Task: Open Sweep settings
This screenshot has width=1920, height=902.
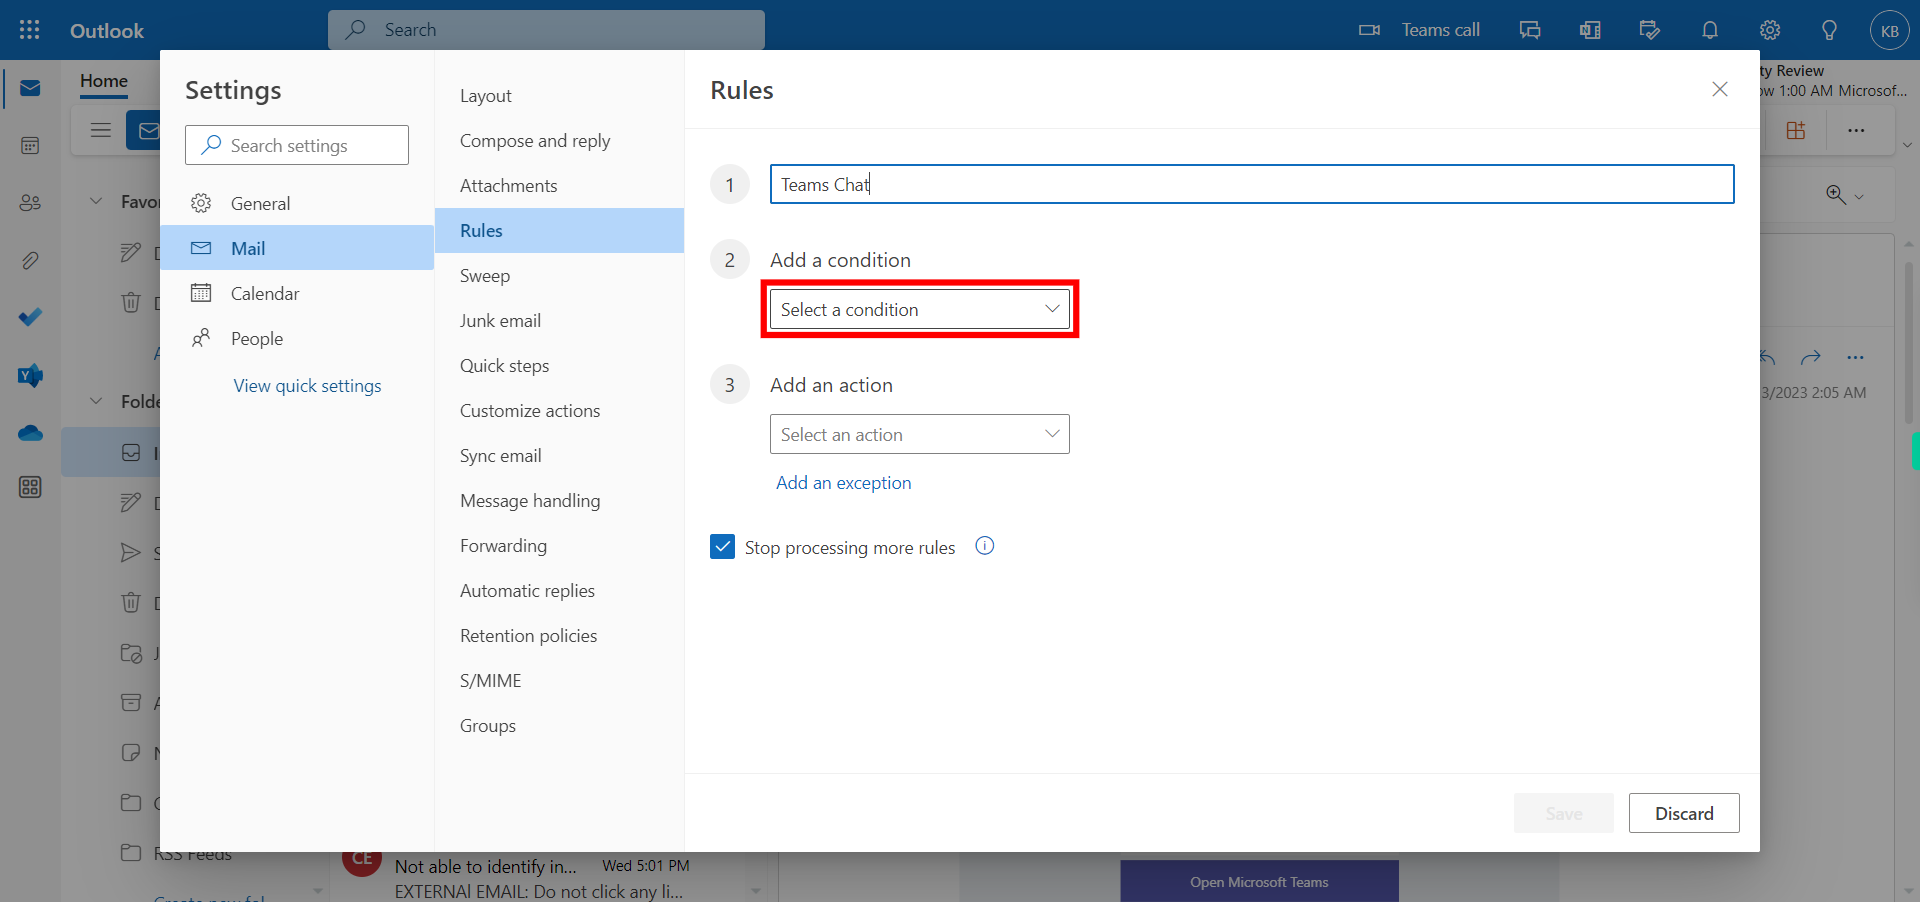Action: [x=559, y=276]
